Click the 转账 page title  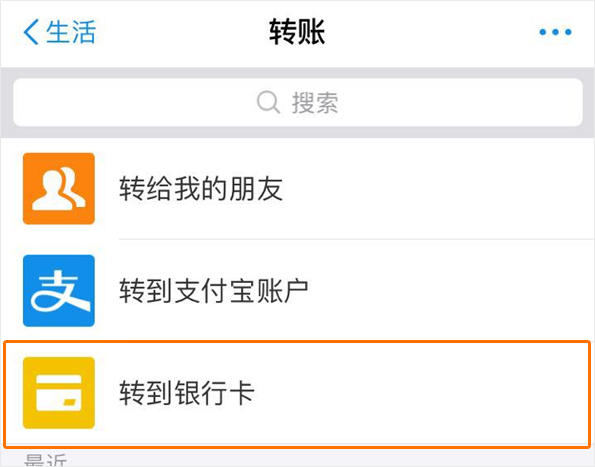click(297, 32)
